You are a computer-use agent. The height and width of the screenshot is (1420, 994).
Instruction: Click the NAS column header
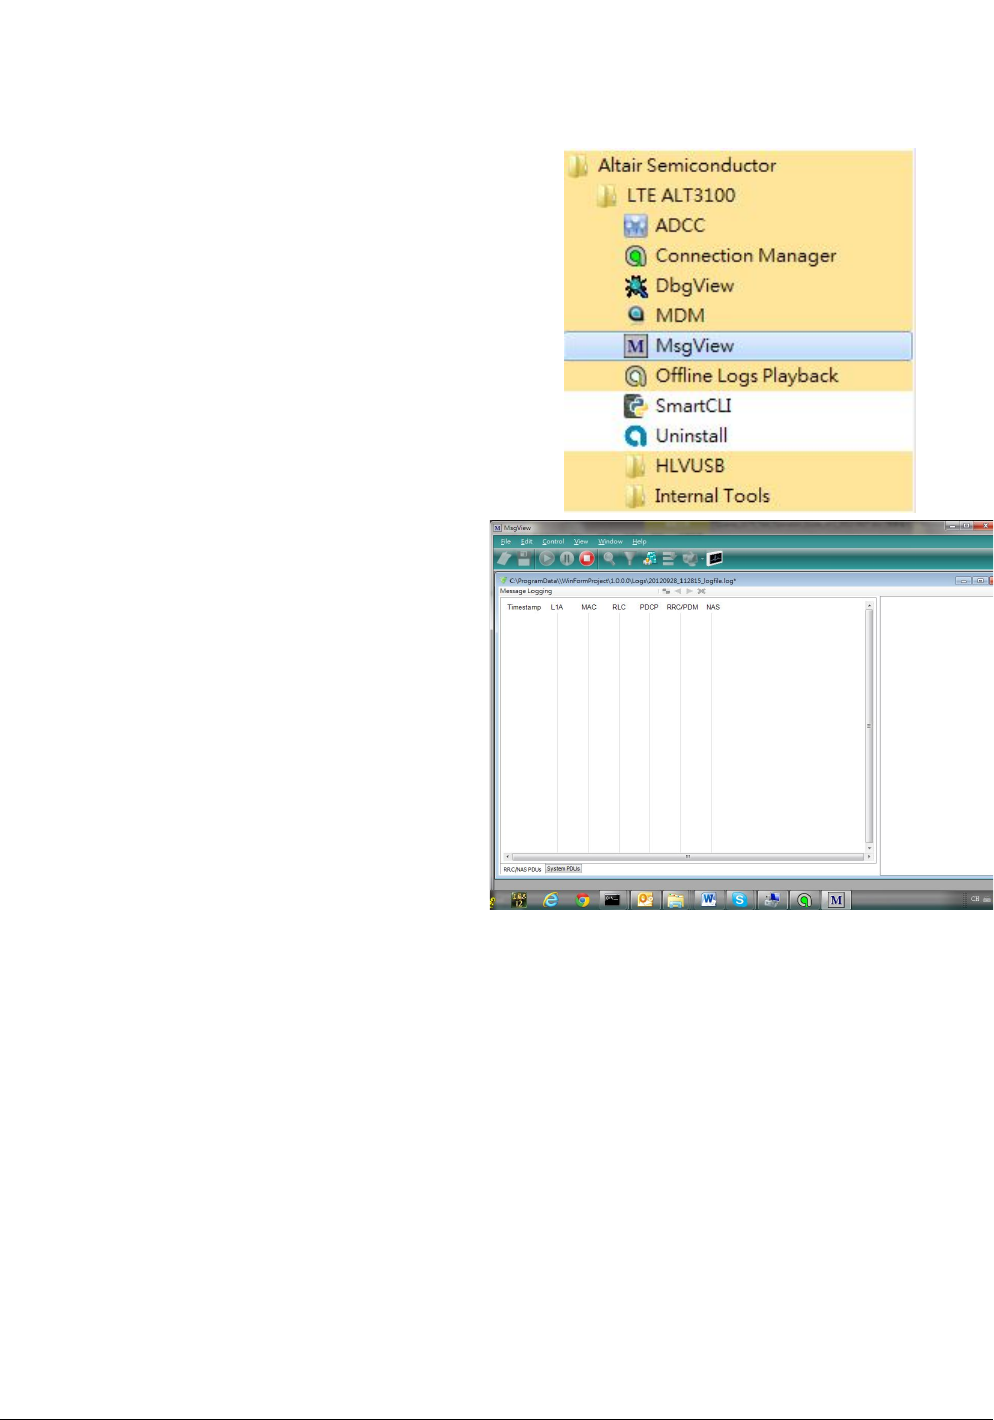(713, 607)
